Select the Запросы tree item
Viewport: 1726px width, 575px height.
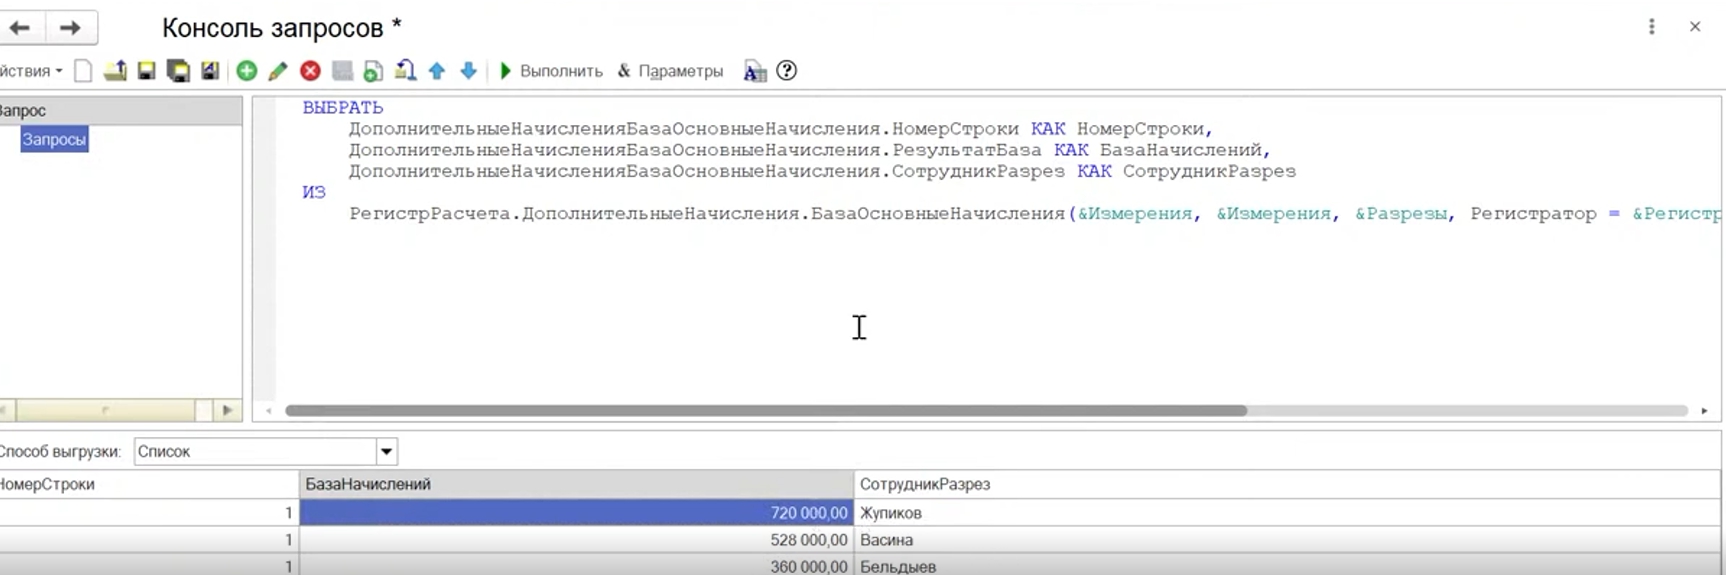[54, 140]
